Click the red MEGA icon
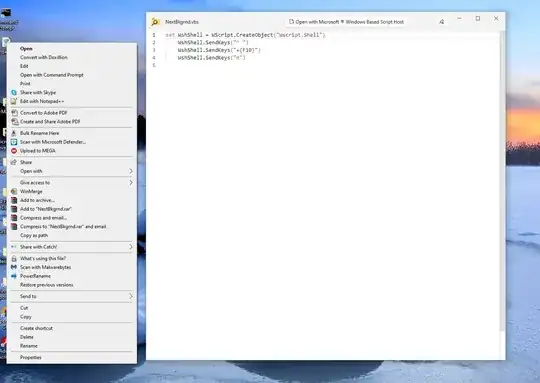Image resolution: width=540 pixels, height=383 pixels. tap(14, 151)
